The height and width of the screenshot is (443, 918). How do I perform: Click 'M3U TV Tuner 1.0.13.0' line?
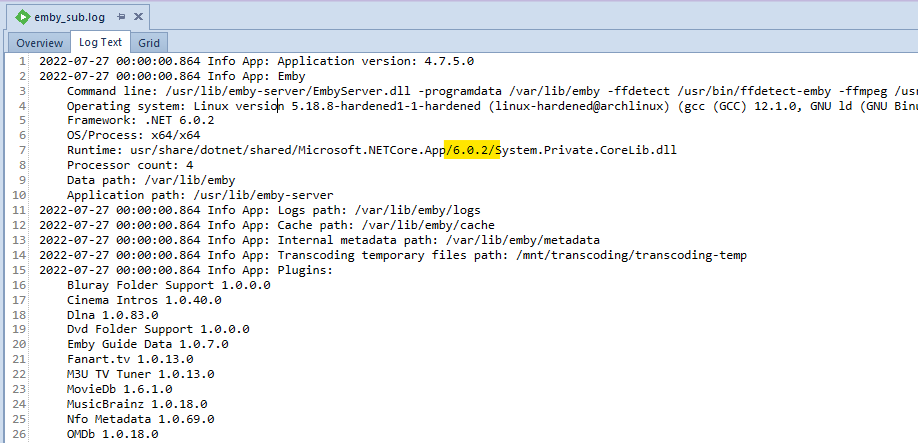(141, 374)
